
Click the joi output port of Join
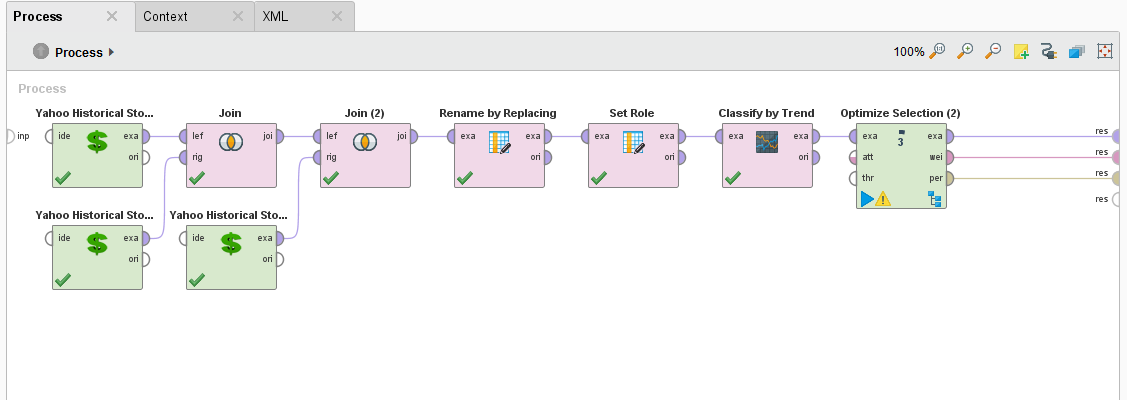click(x=279, y=136)
